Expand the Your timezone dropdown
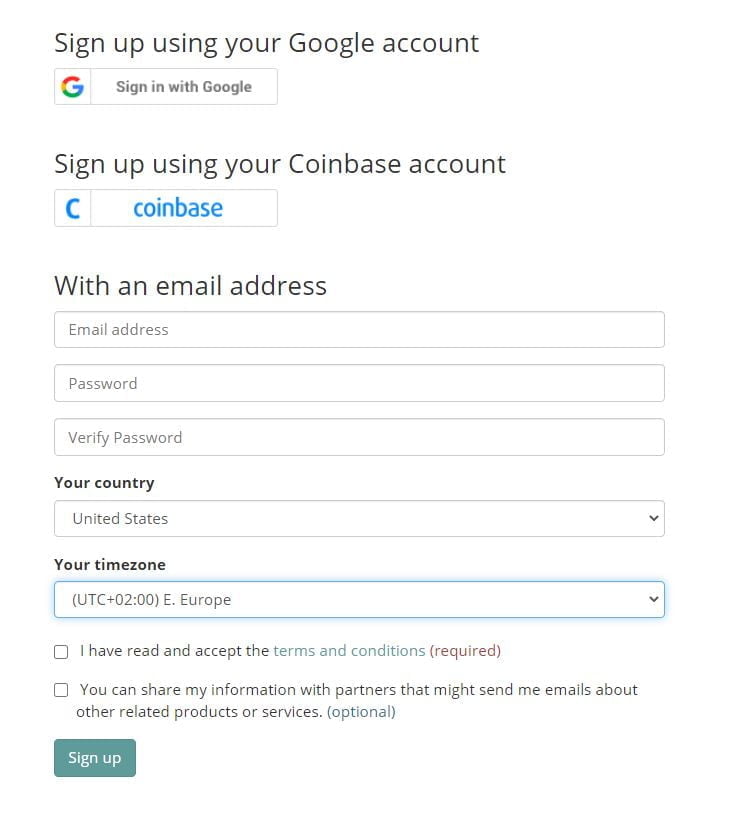Image resolution: width=744 pixels, height=822 pixels. (x=359, y=599)
